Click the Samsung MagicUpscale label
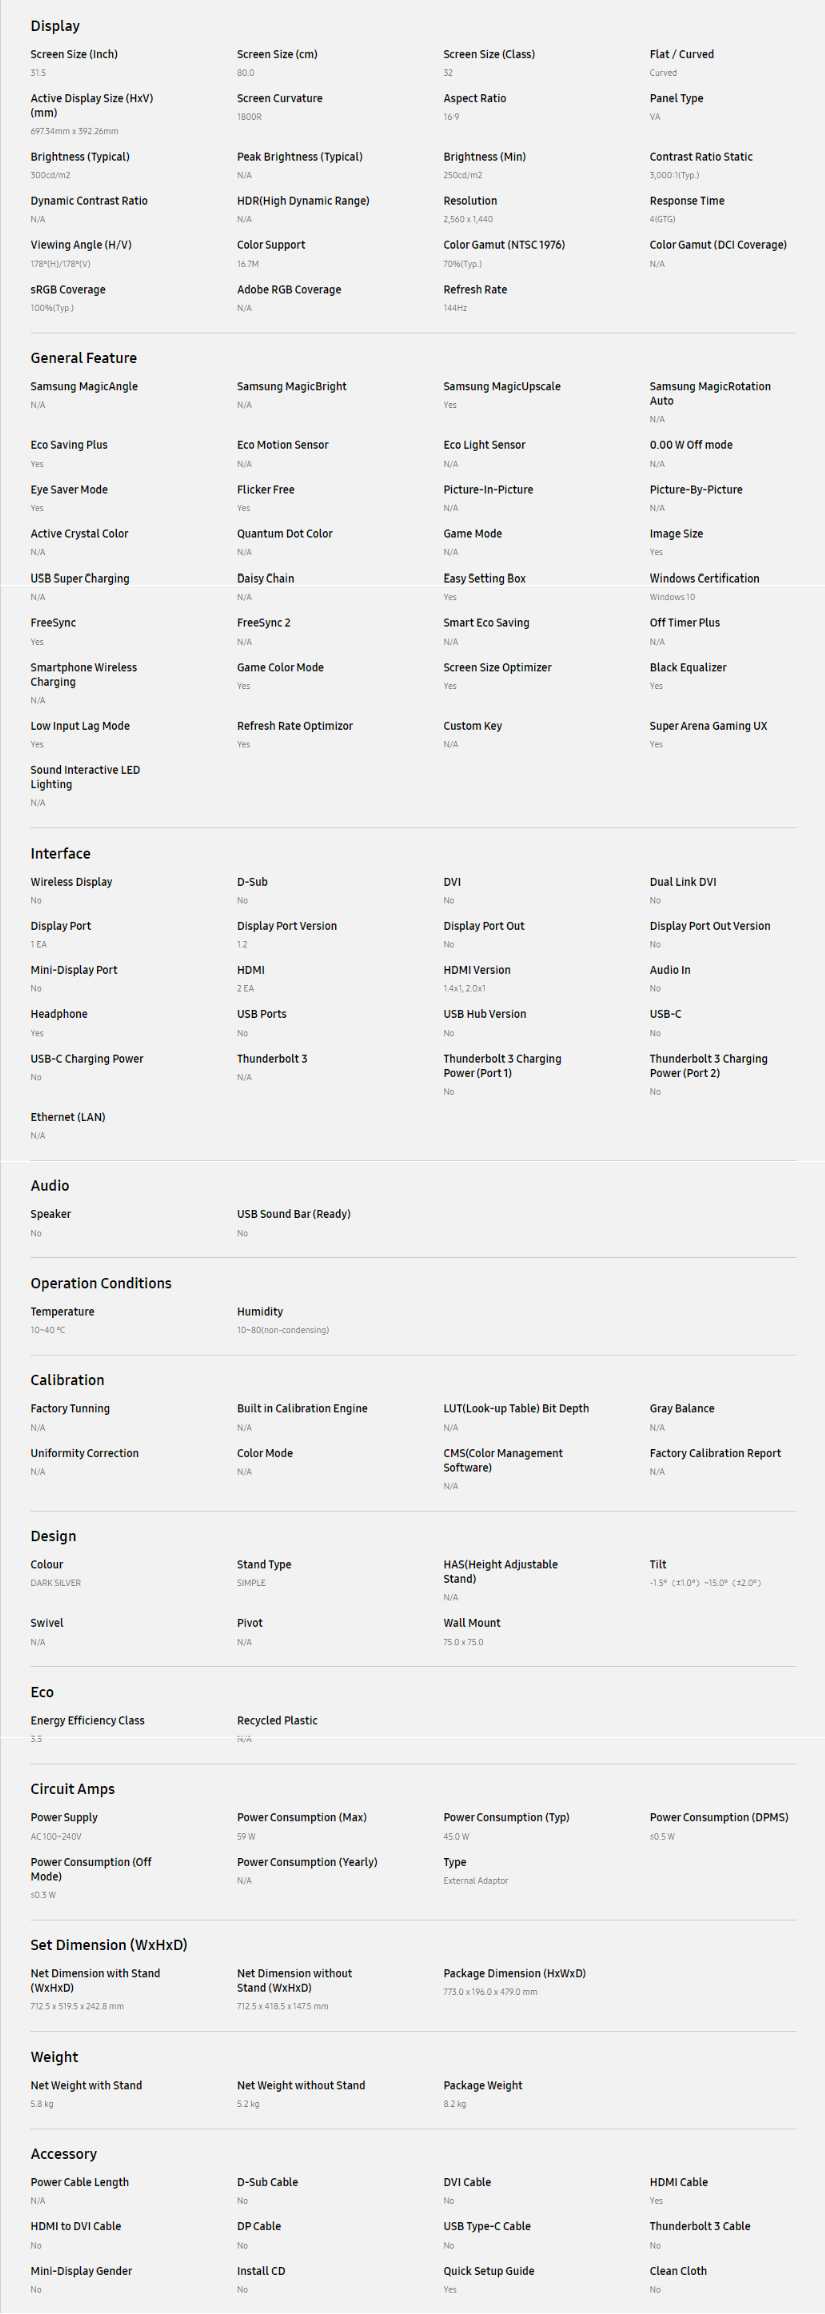825x2314 pixels. click(502, 386)
